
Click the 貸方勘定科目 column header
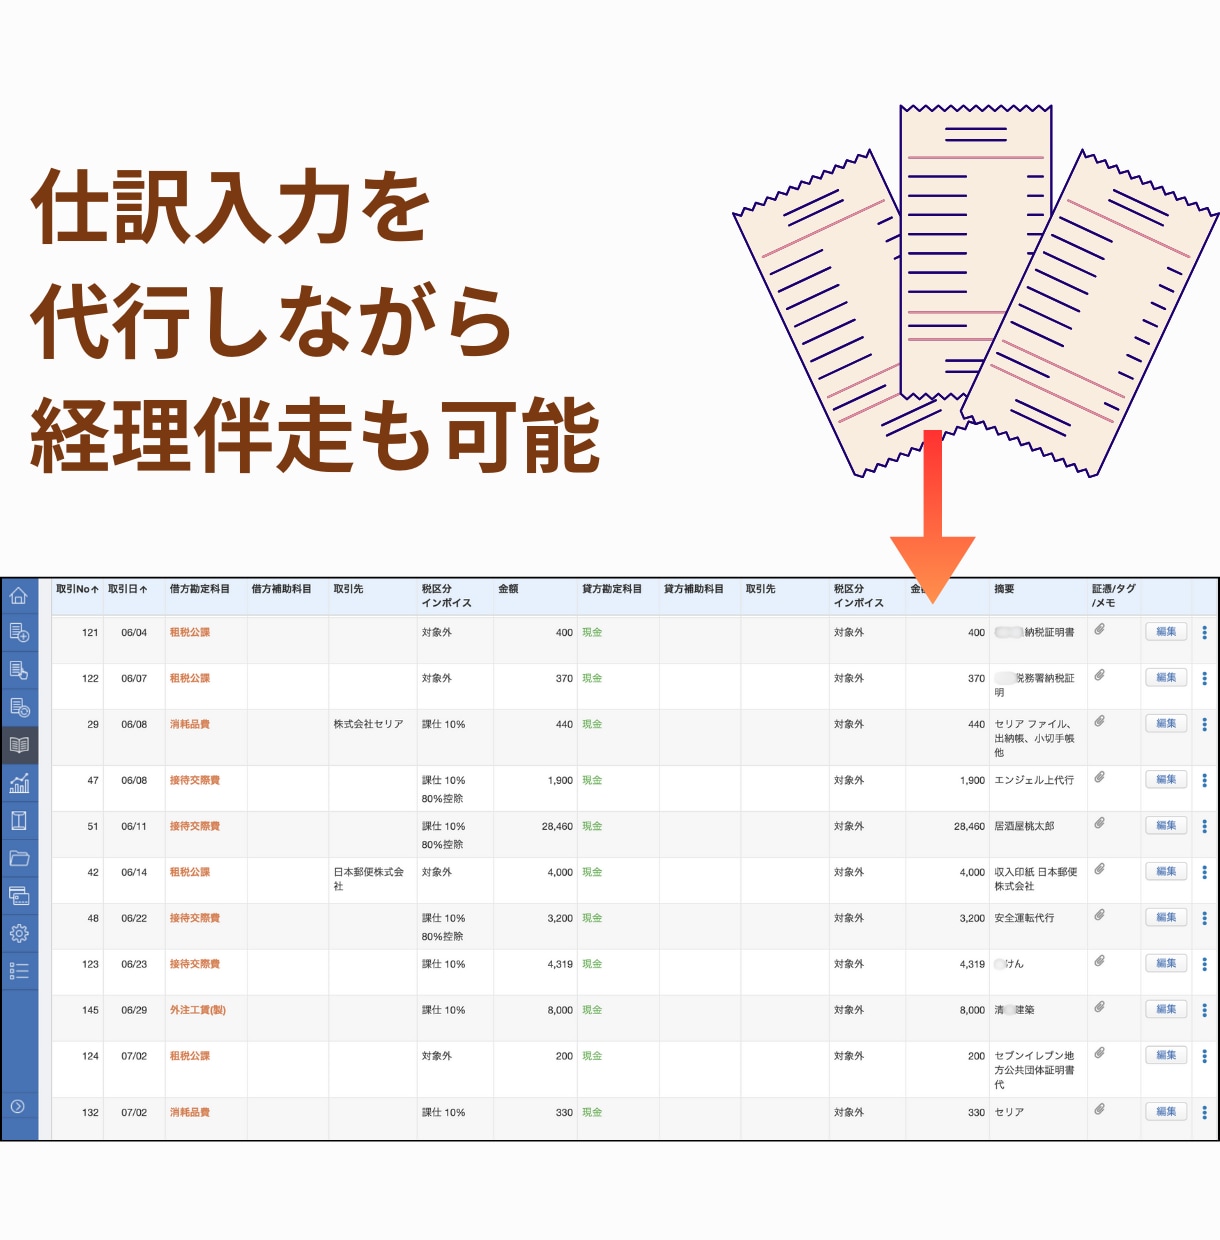click(x=612, y=589)
